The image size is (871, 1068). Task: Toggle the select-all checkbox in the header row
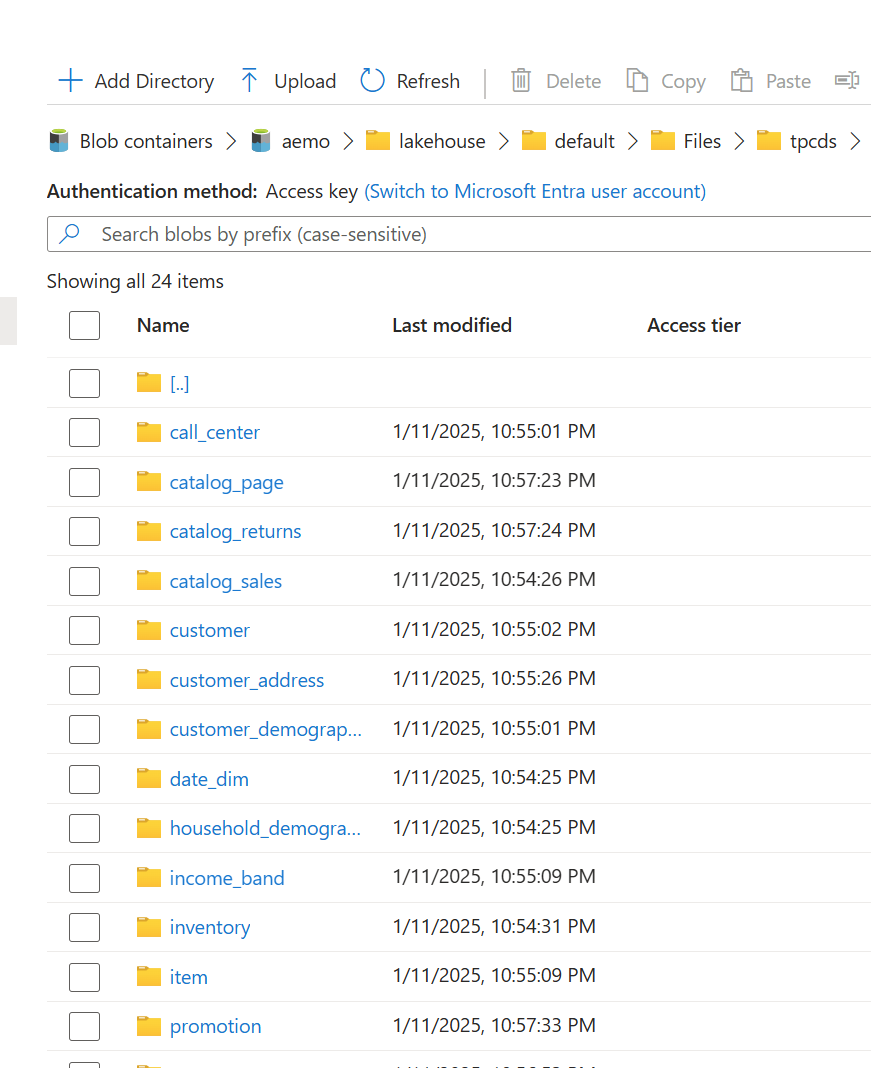tap(84, 325)
